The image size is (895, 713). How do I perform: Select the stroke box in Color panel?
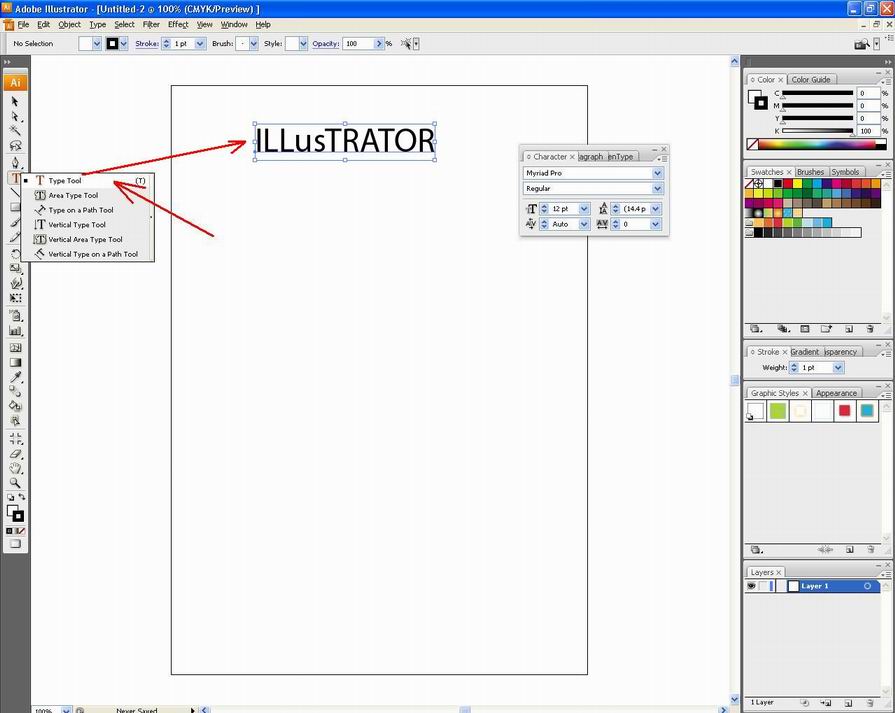pos(761,103)
